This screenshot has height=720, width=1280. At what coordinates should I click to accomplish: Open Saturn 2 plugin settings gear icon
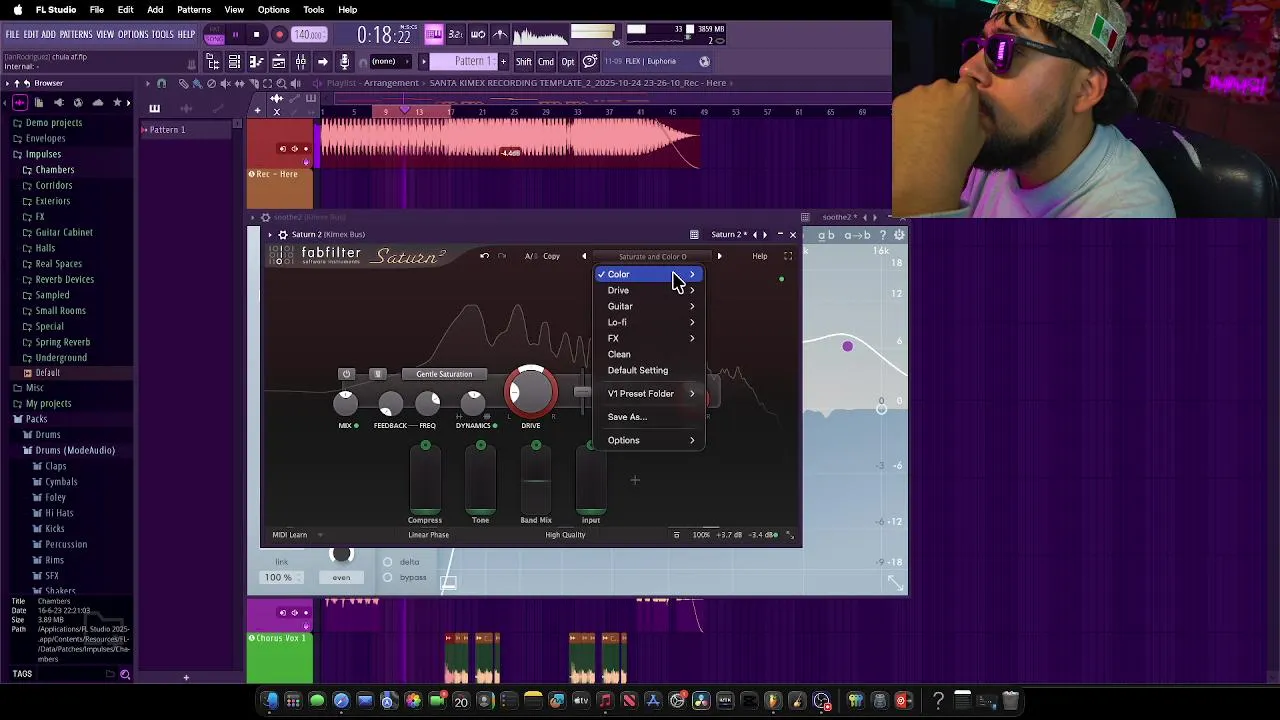pos(283,235)
